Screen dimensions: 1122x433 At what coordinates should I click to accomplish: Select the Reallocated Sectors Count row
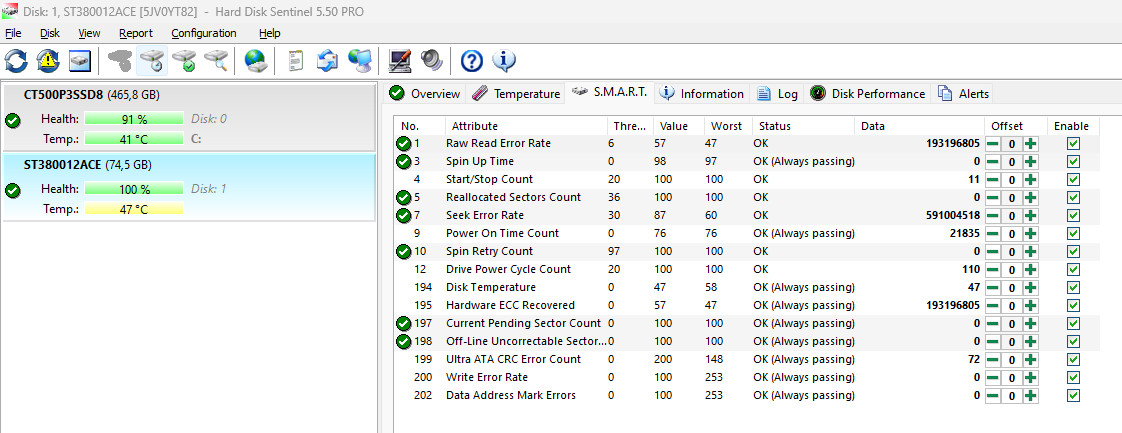click(513, 198)
